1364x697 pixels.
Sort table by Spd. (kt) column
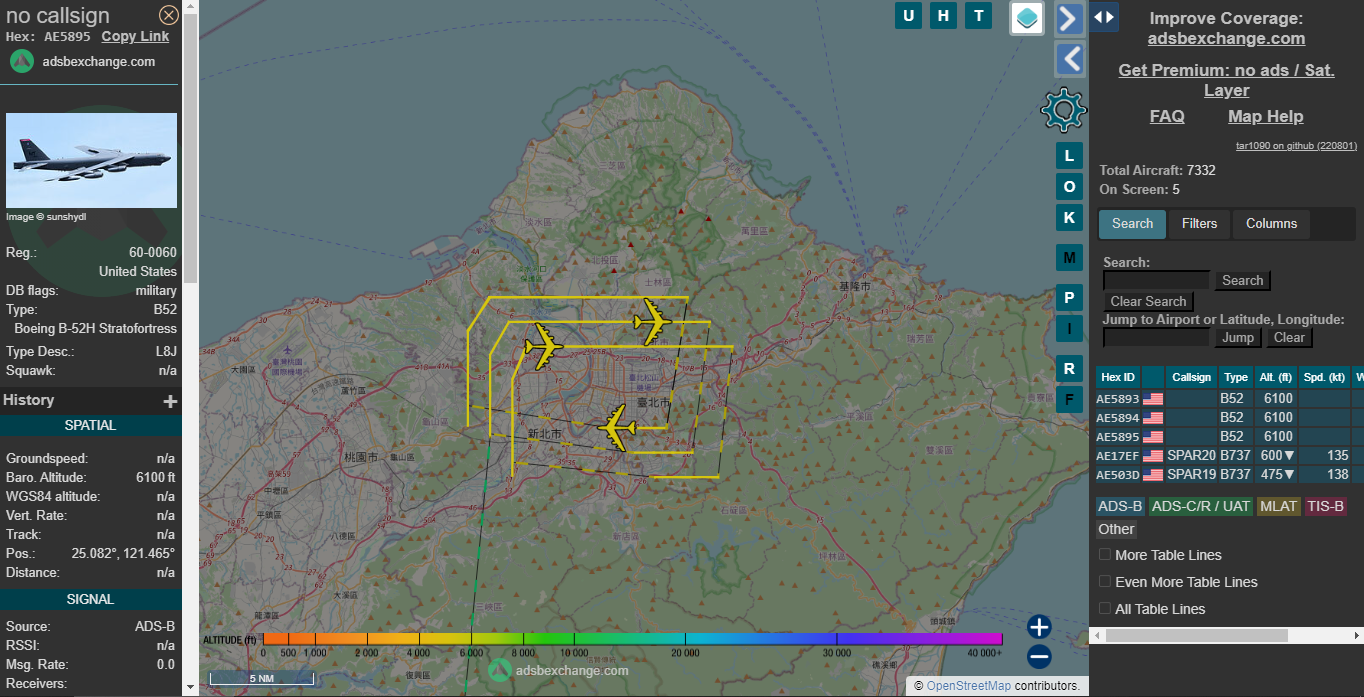(x=1324, y=377)
